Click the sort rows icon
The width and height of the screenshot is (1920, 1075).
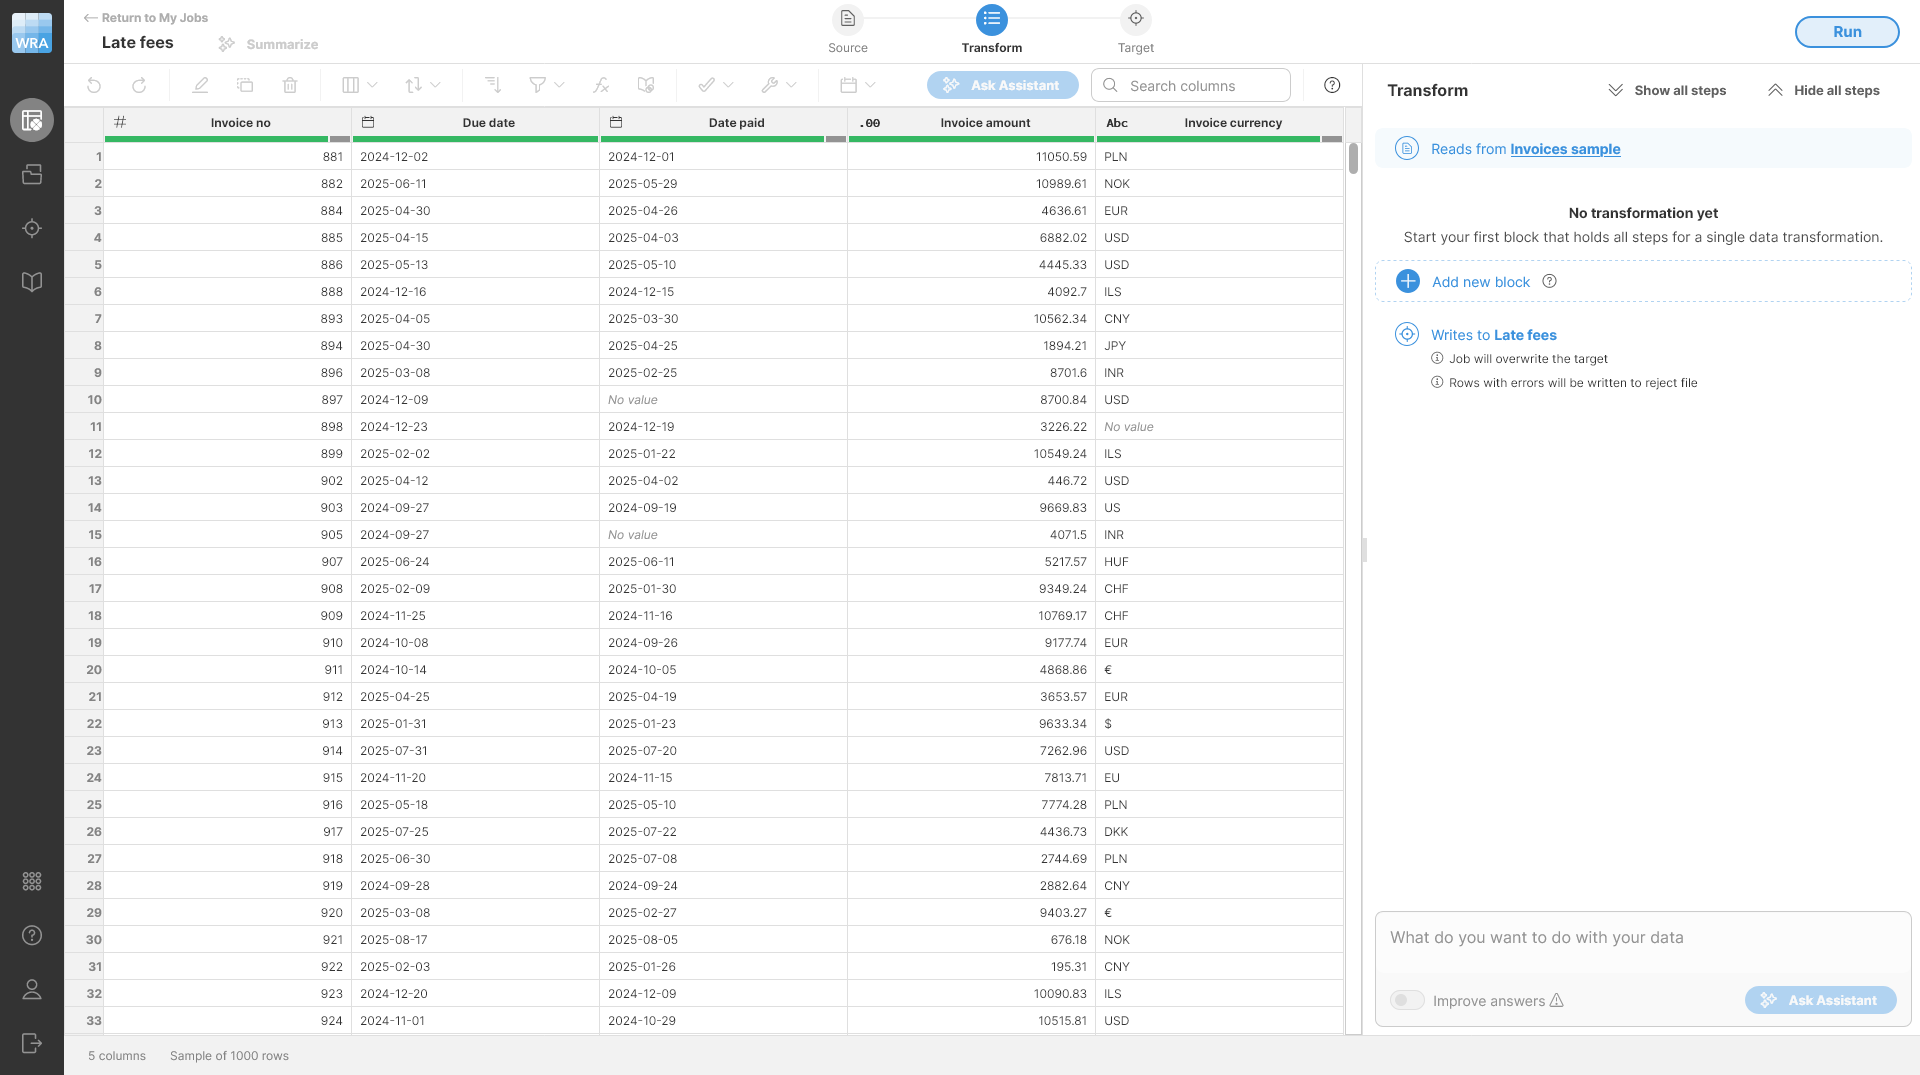[x=492, y=86]
